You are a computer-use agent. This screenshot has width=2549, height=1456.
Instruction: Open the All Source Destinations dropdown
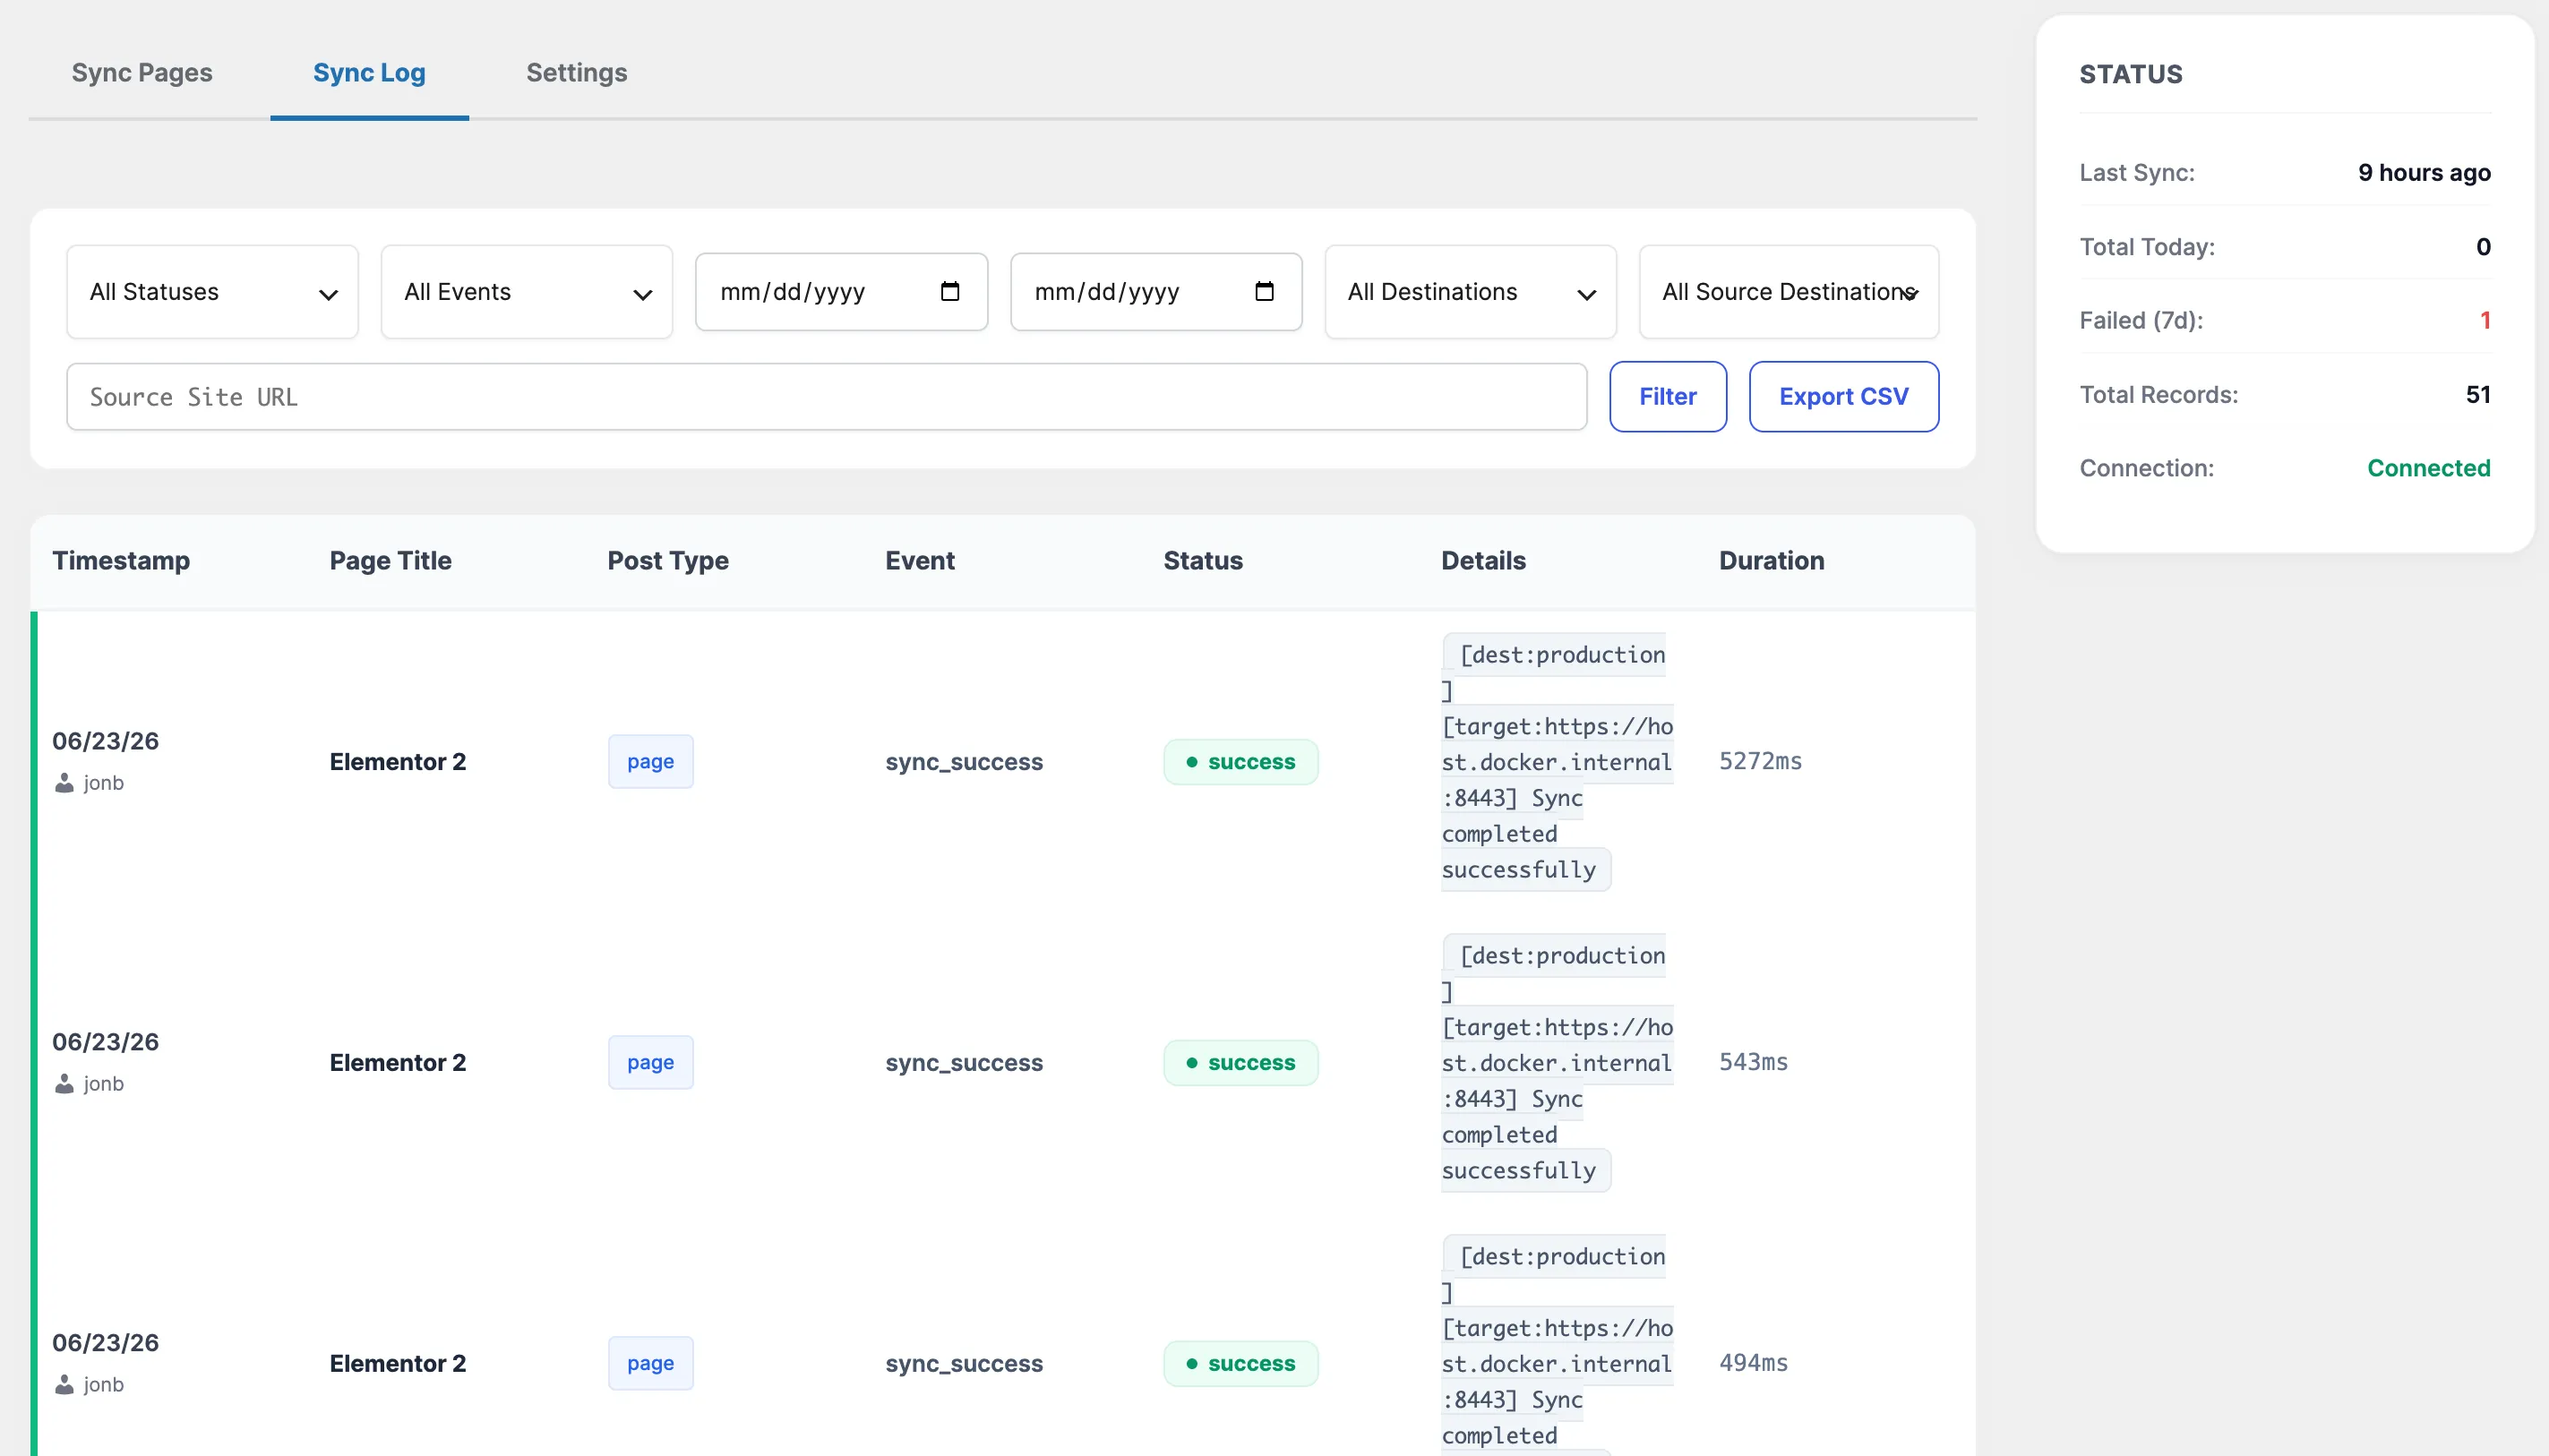pos(1788,292)
